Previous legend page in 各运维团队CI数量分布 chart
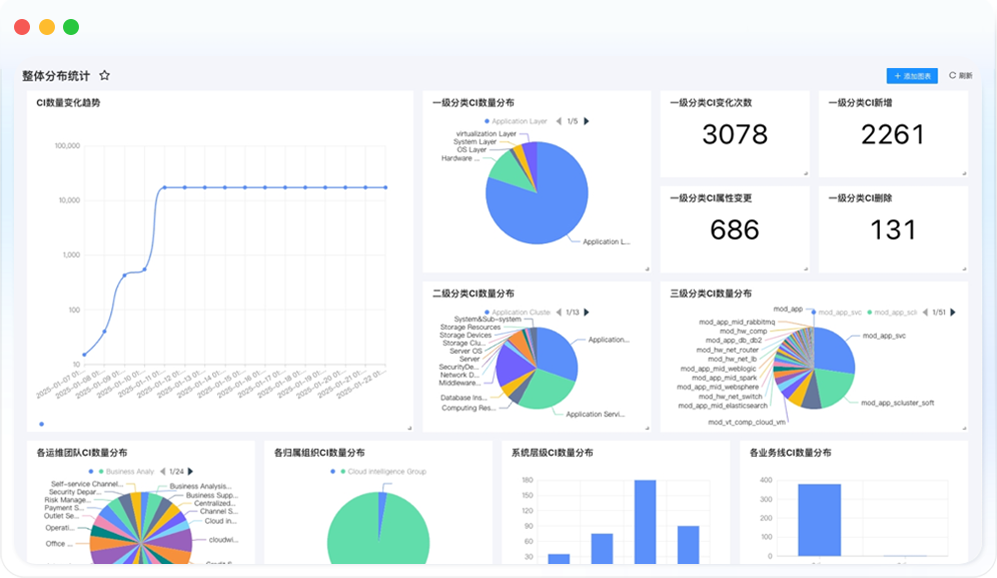Screen dimensions: 997x578 pyautogui.click(x=161, y=471)
